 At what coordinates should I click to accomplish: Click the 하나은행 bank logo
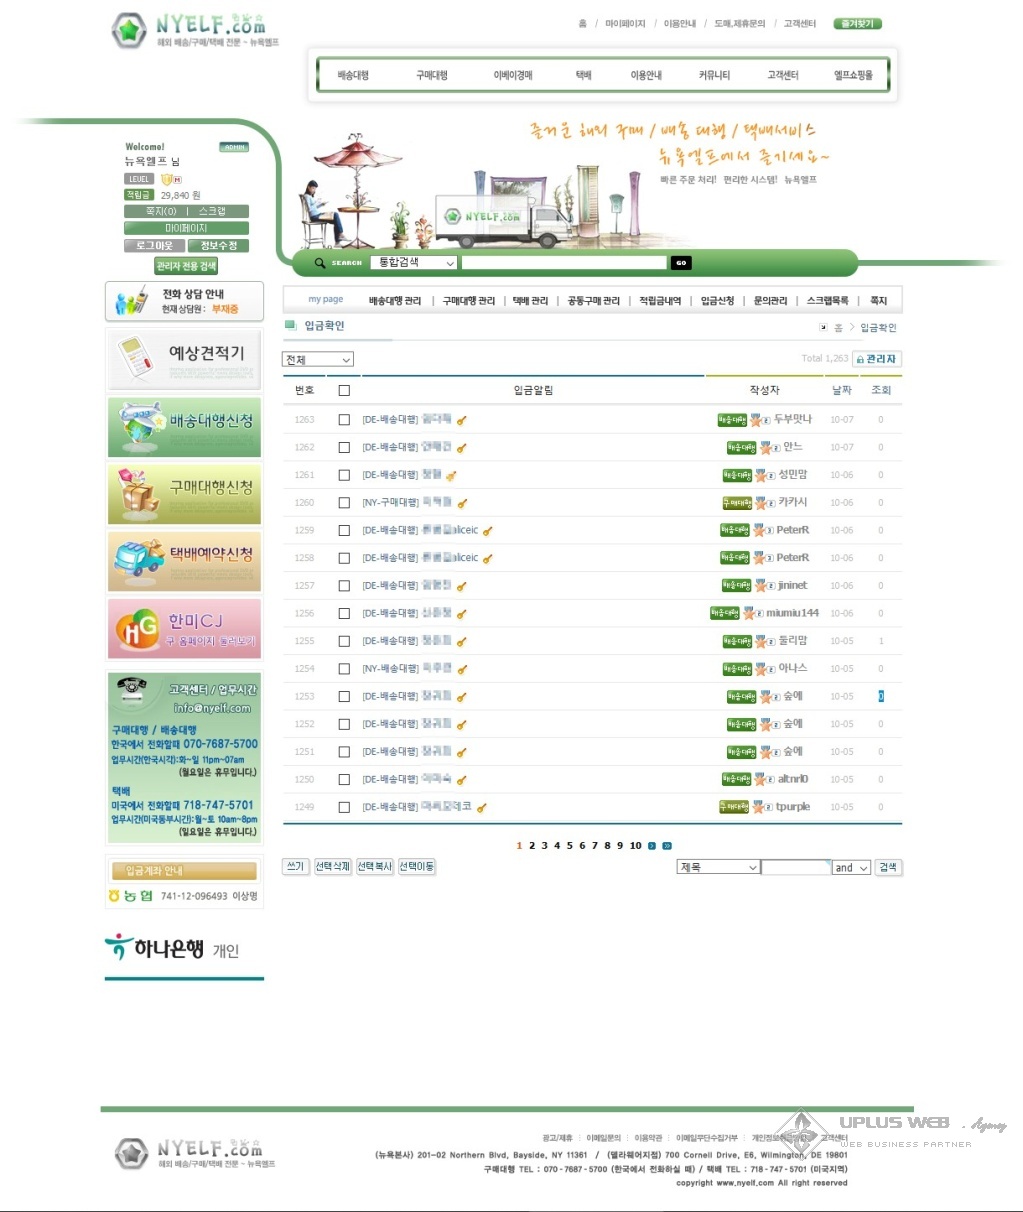pos(172,947)
